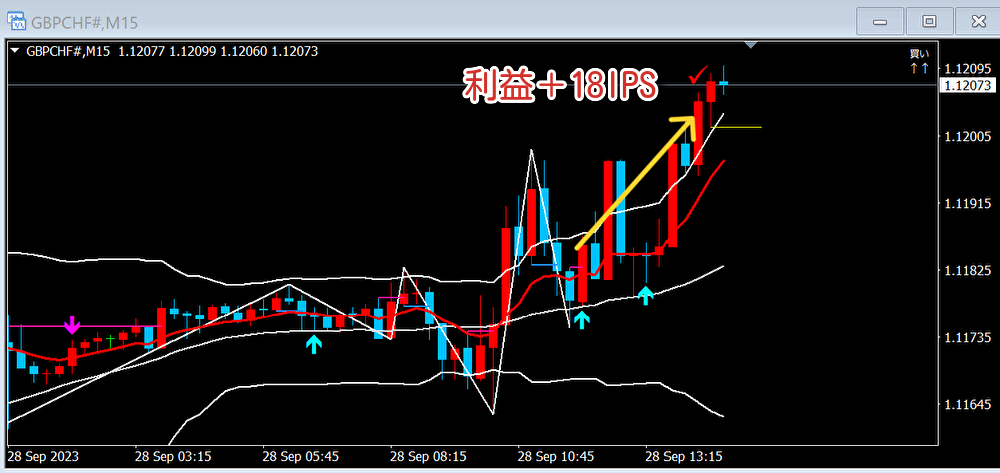Image resolution: width=1000 pixels, height=473 pixels.
Task: Select the small green cross candle marker
Action: coord(110,340)
